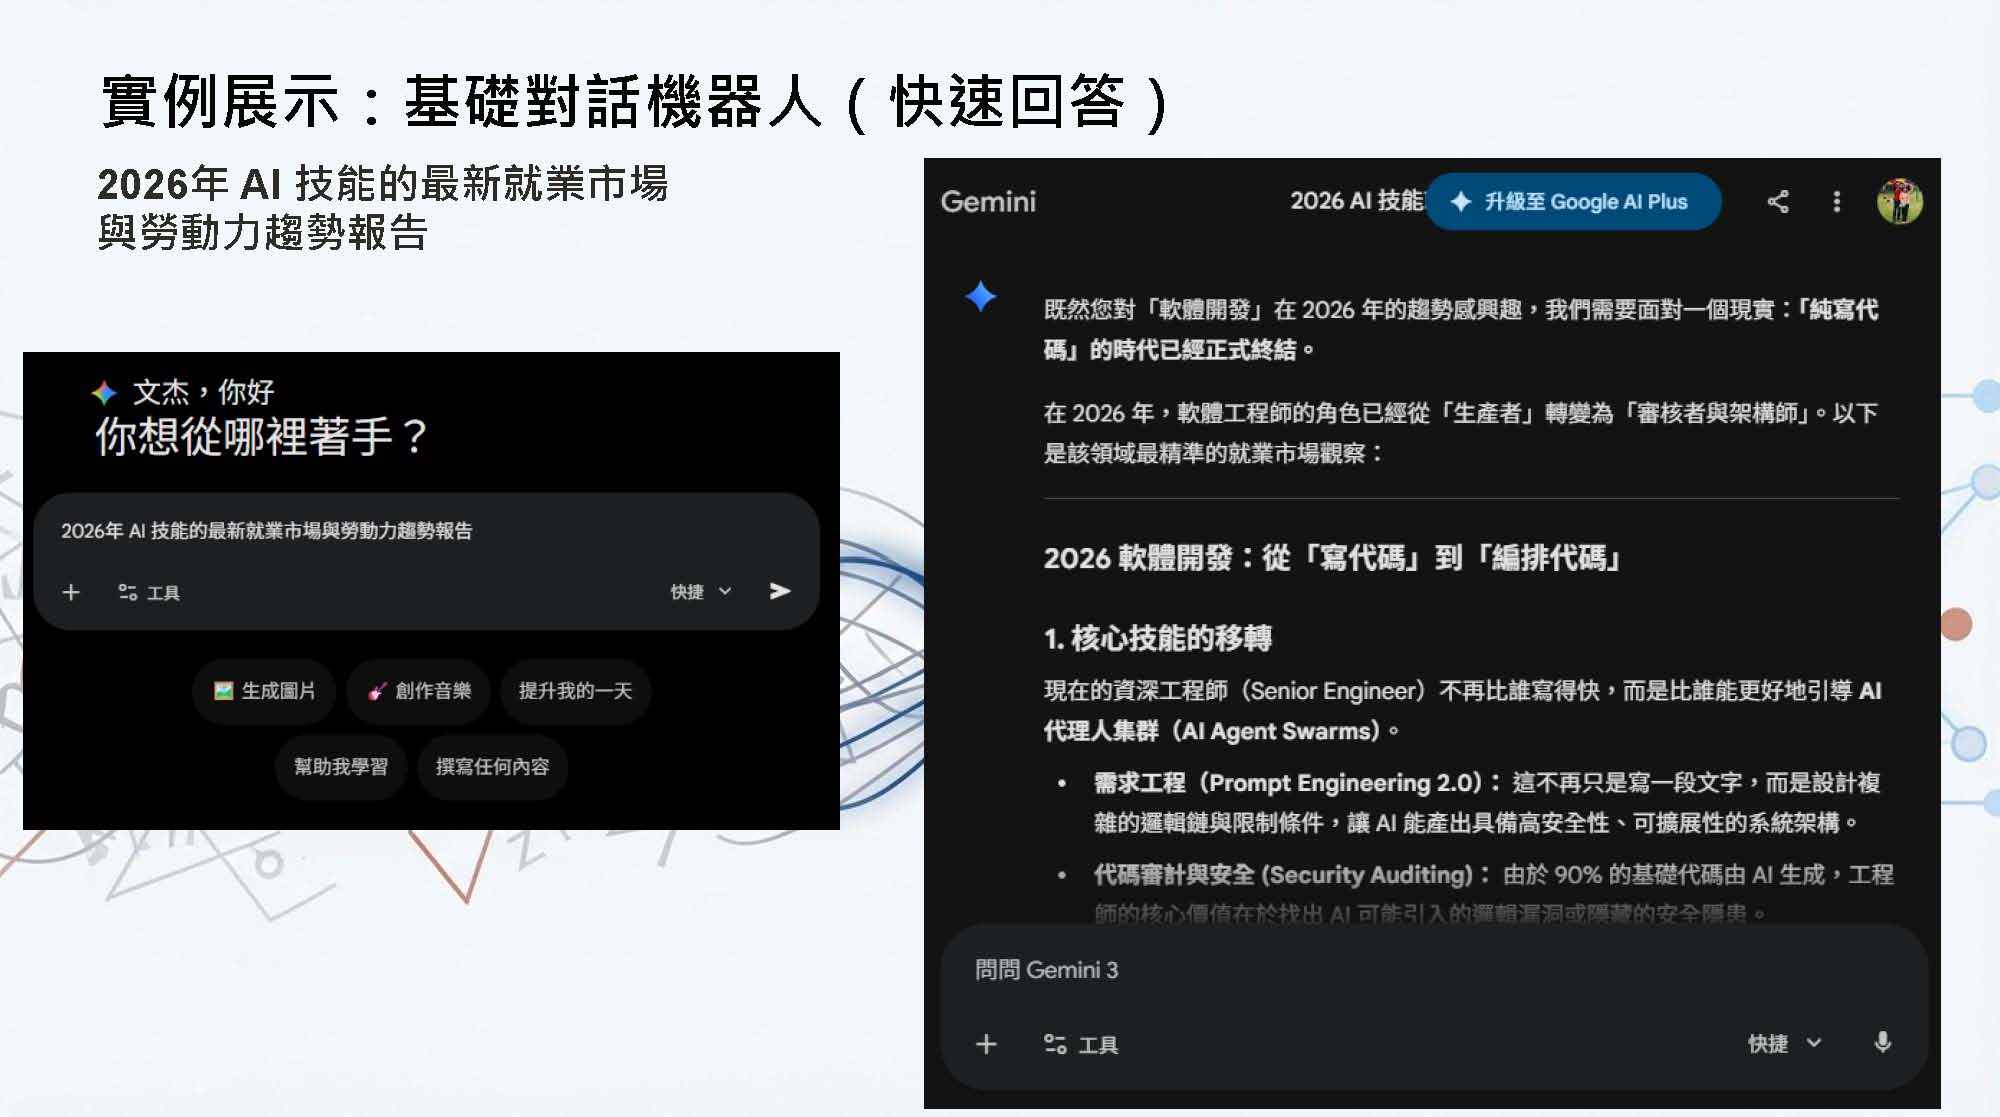Screen dimensions: 2000x1117
Task: Click the plus icon beside 問問 Gemini 3
Action: pos(986,1044)
